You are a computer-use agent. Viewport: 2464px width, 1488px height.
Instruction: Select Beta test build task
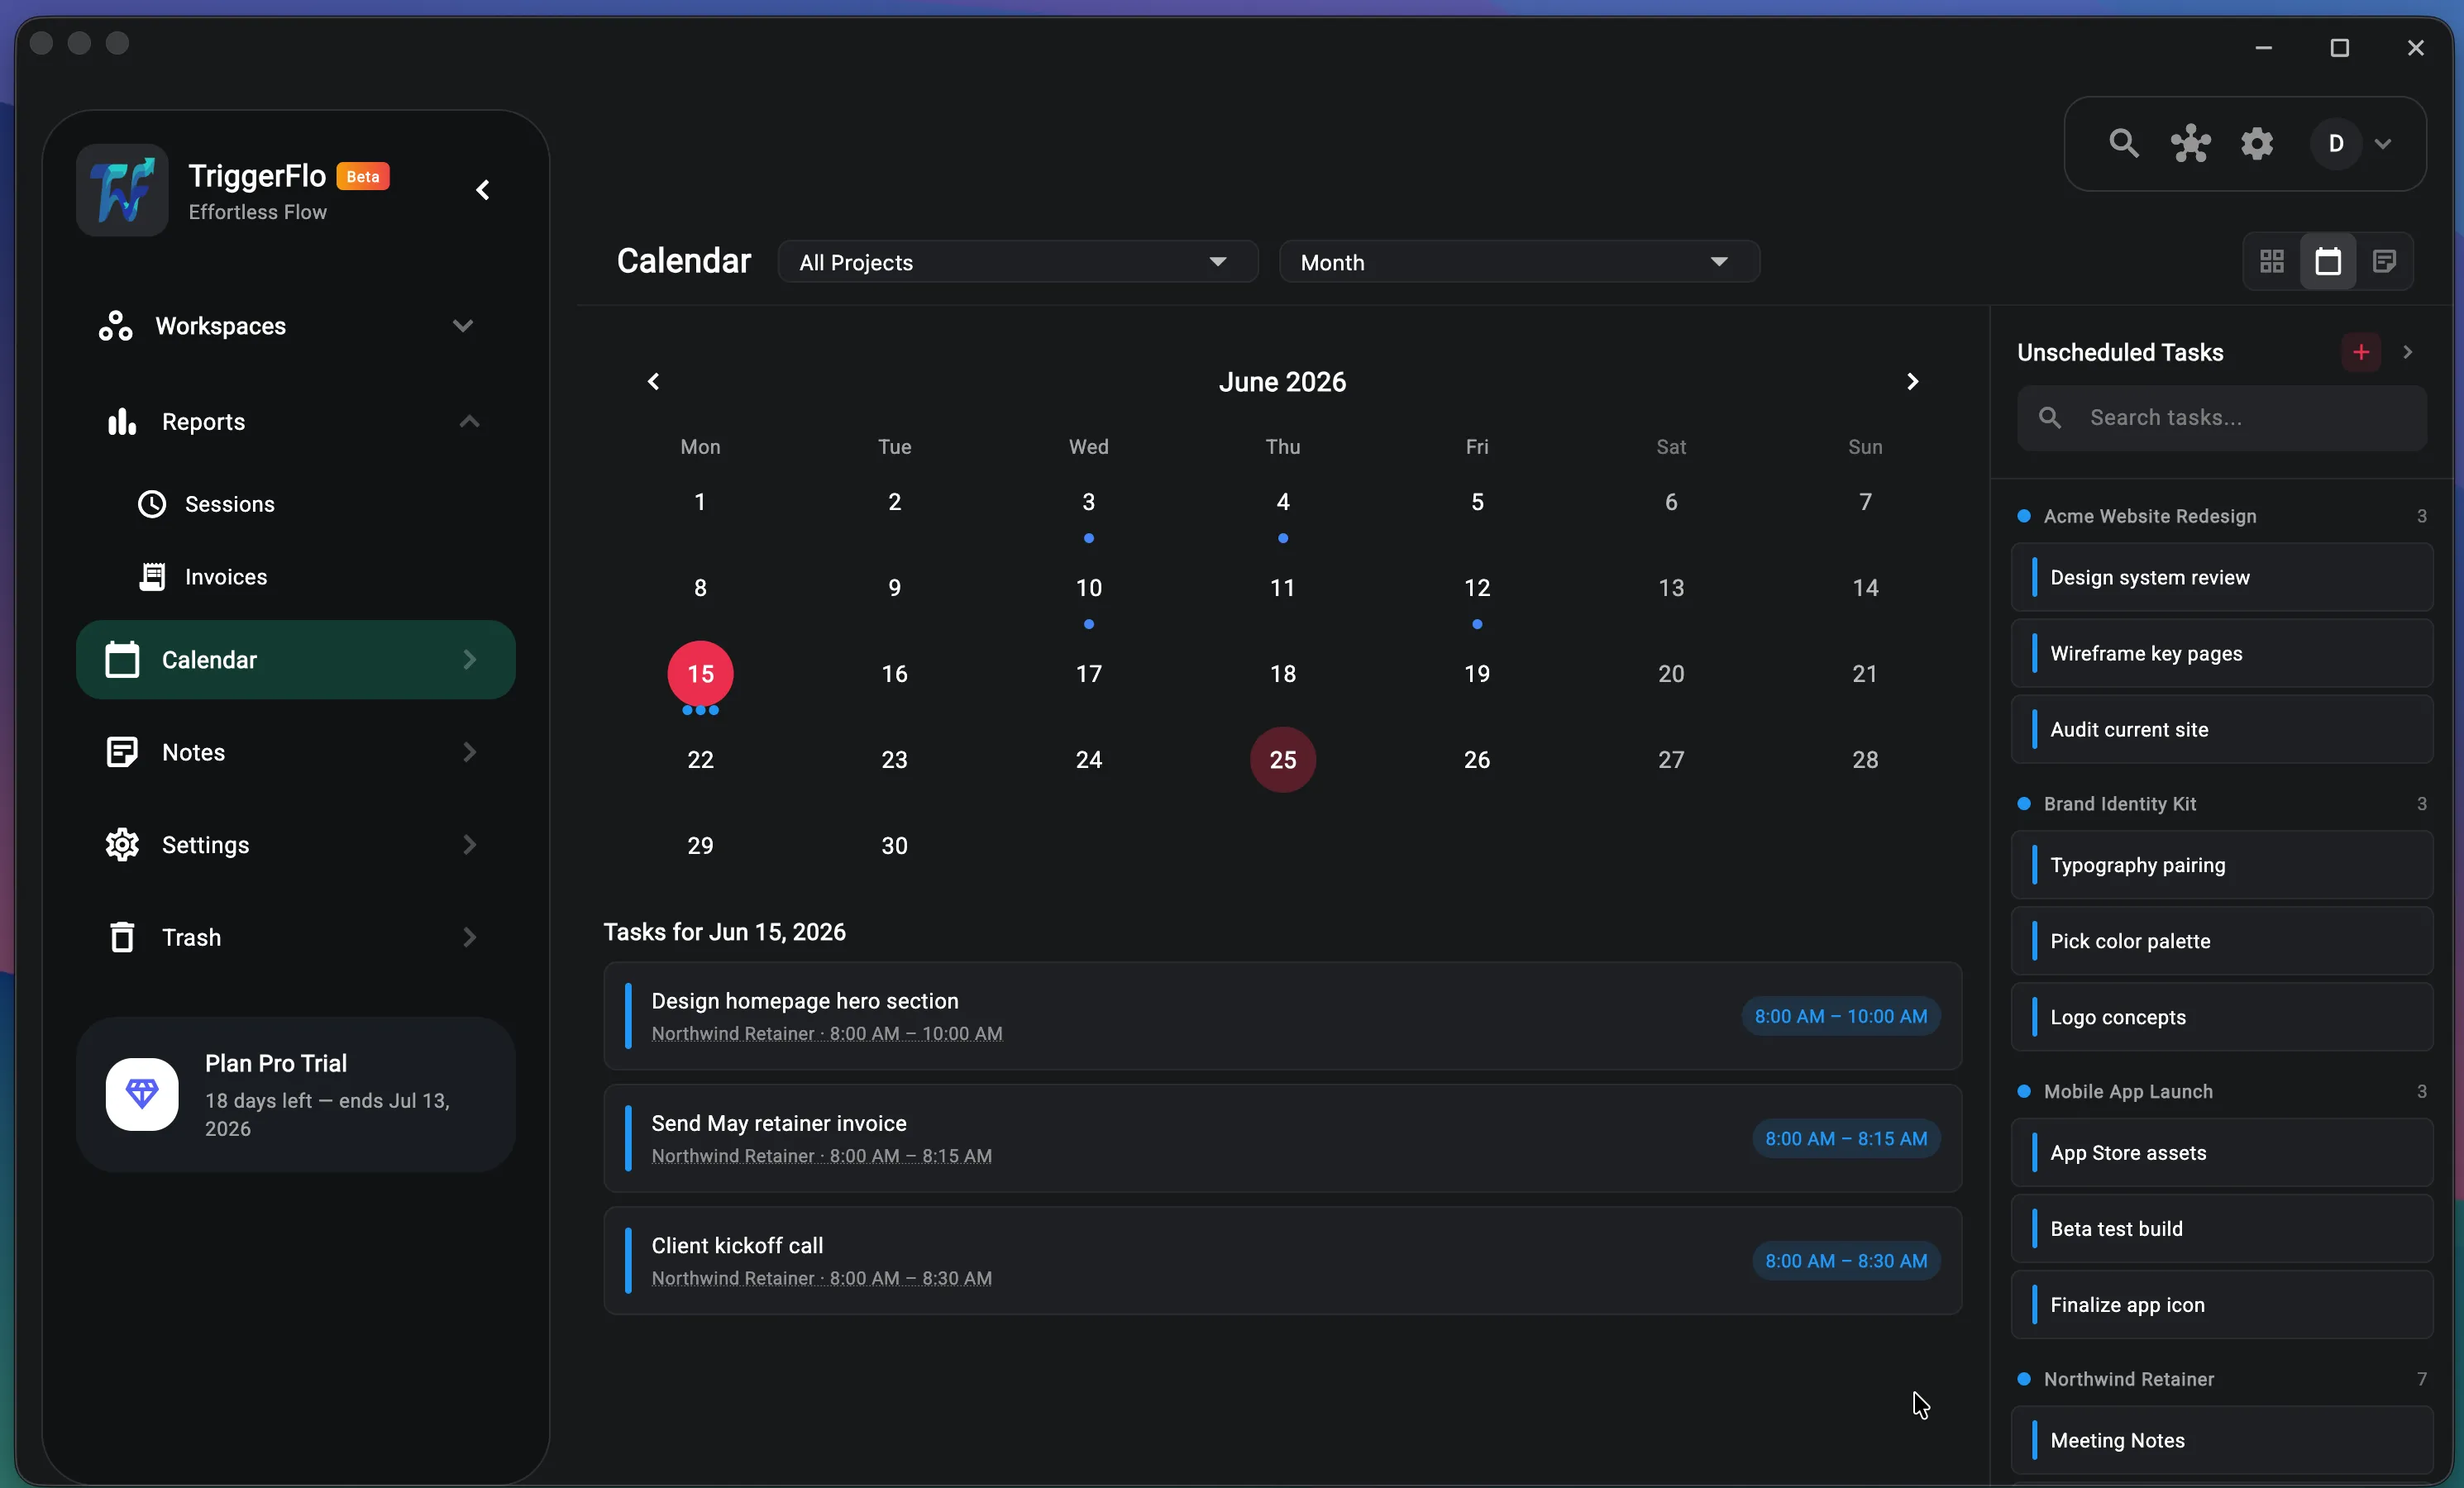pyautogui.click(x=2222, y=1229)
